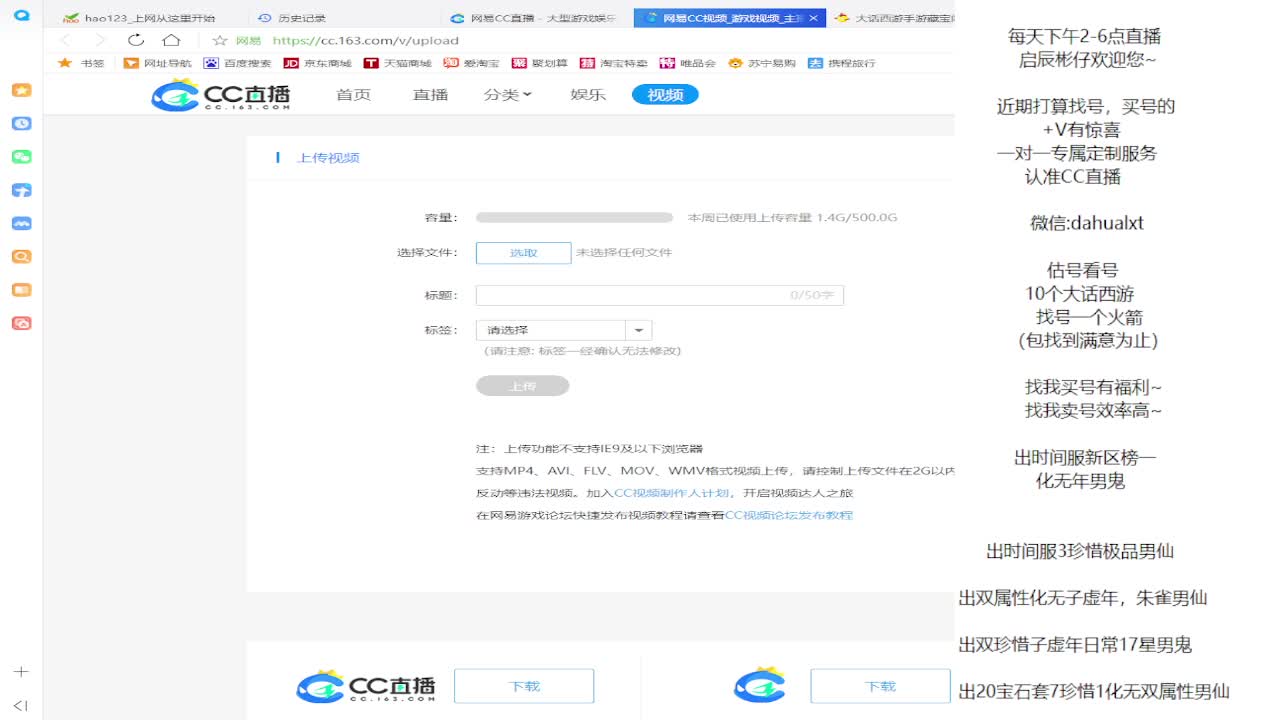Viewport: 1280px width, 720px height.
Task: Click the 上传视频 section heading
Action: click(329, 158)
